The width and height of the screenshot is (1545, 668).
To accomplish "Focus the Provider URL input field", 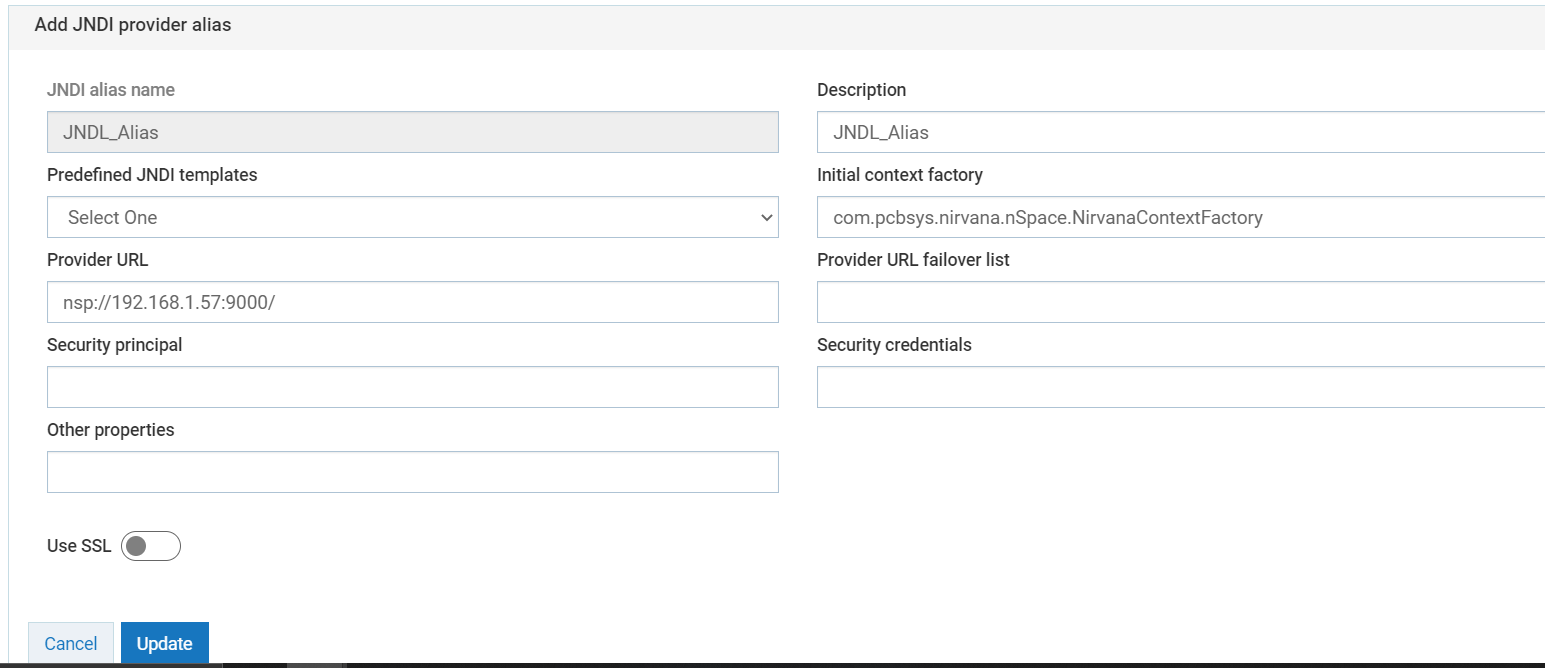I will click(412, 302).
